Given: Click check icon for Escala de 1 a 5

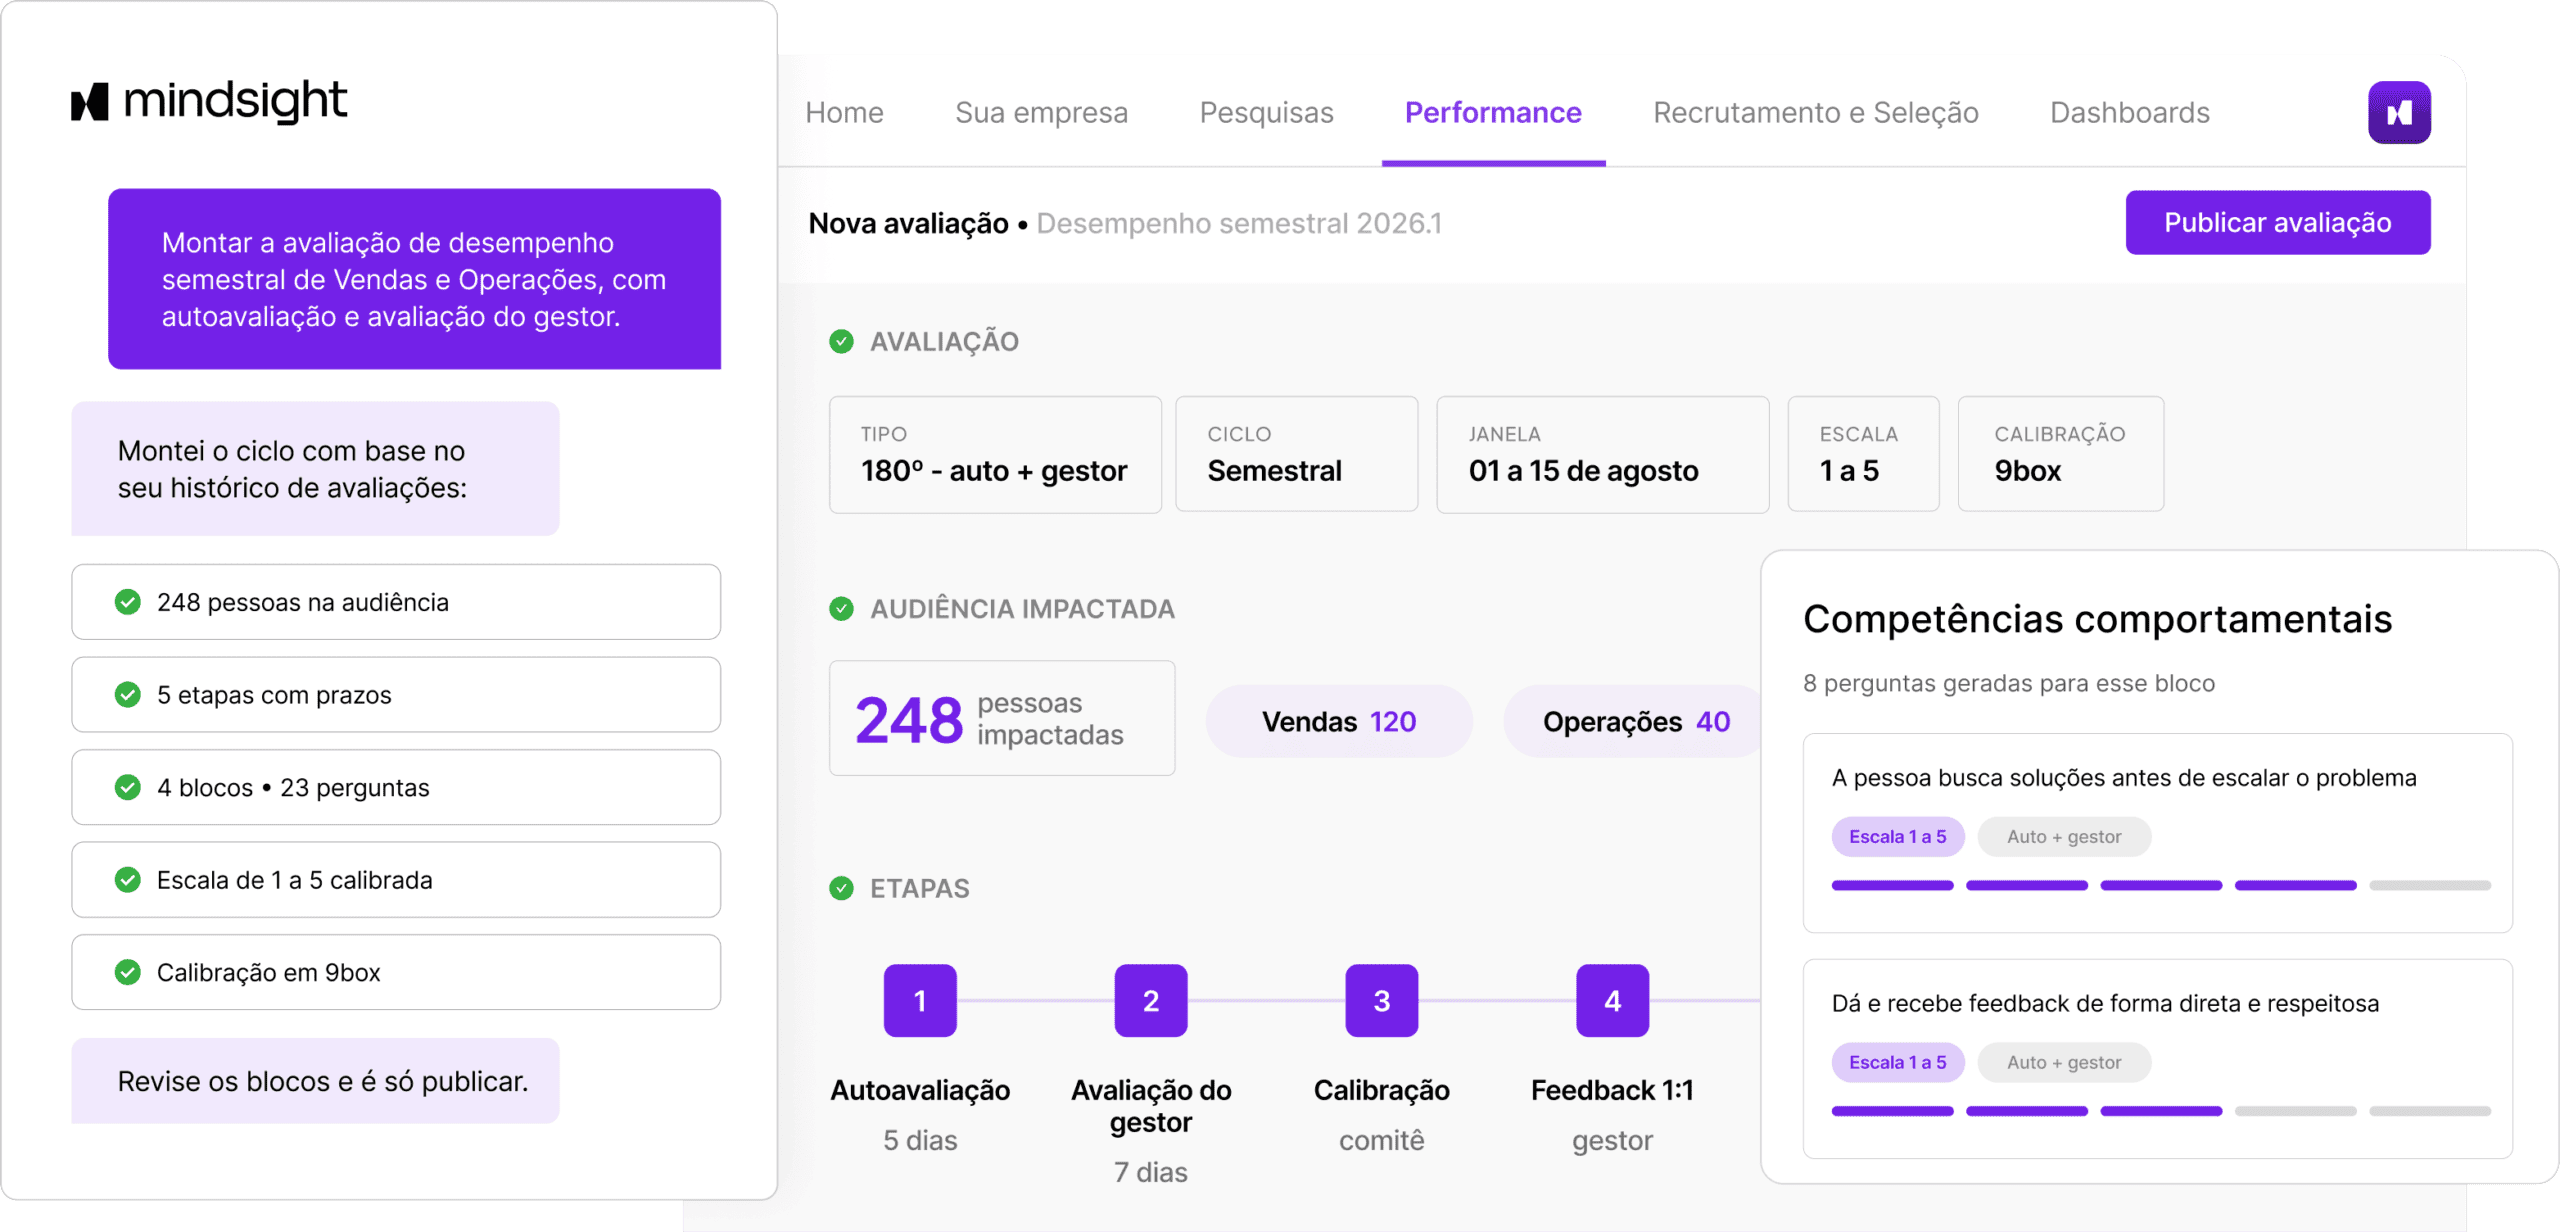Looking at the screenshot, I should point(127,879).
